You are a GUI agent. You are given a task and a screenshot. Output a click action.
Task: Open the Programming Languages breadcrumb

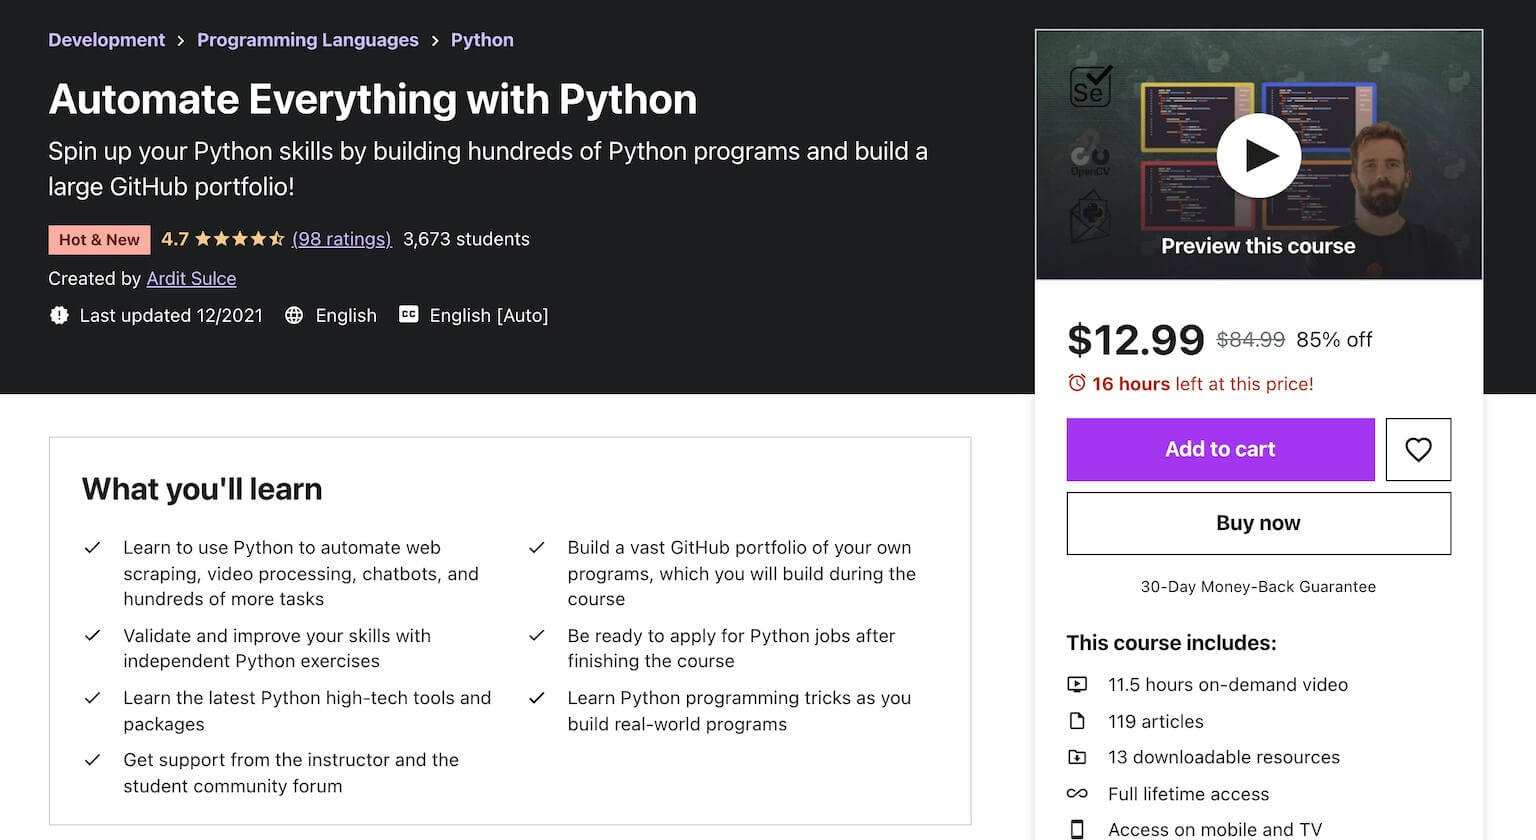point(308,40)
